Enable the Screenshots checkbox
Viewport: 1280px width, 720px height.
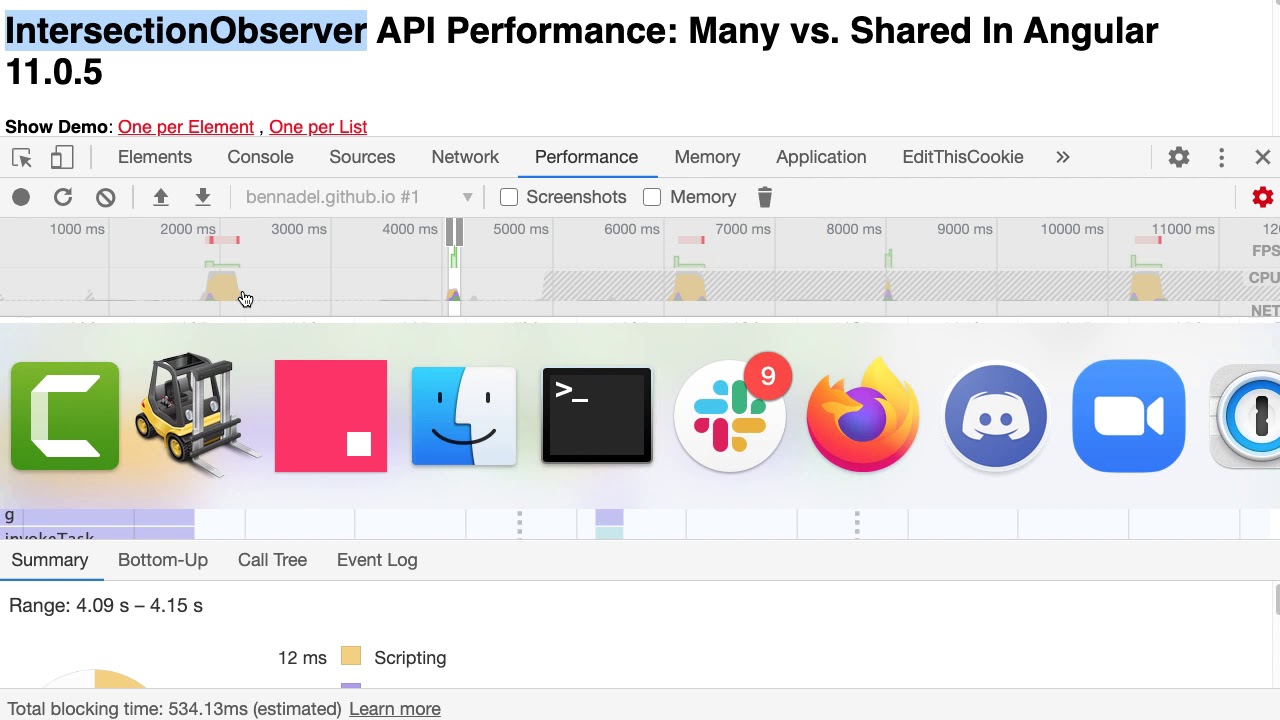click(x=509, y=197)
